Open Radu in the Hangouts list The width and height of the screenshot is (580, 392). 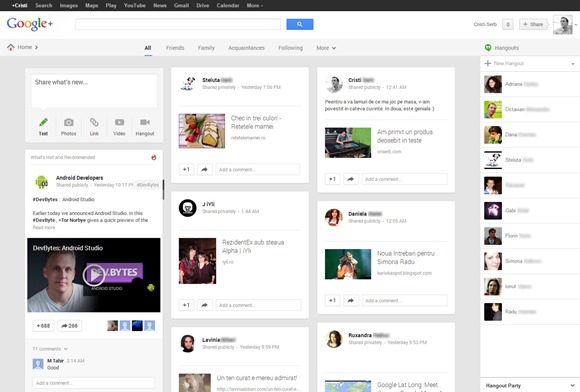click(530, 312)
